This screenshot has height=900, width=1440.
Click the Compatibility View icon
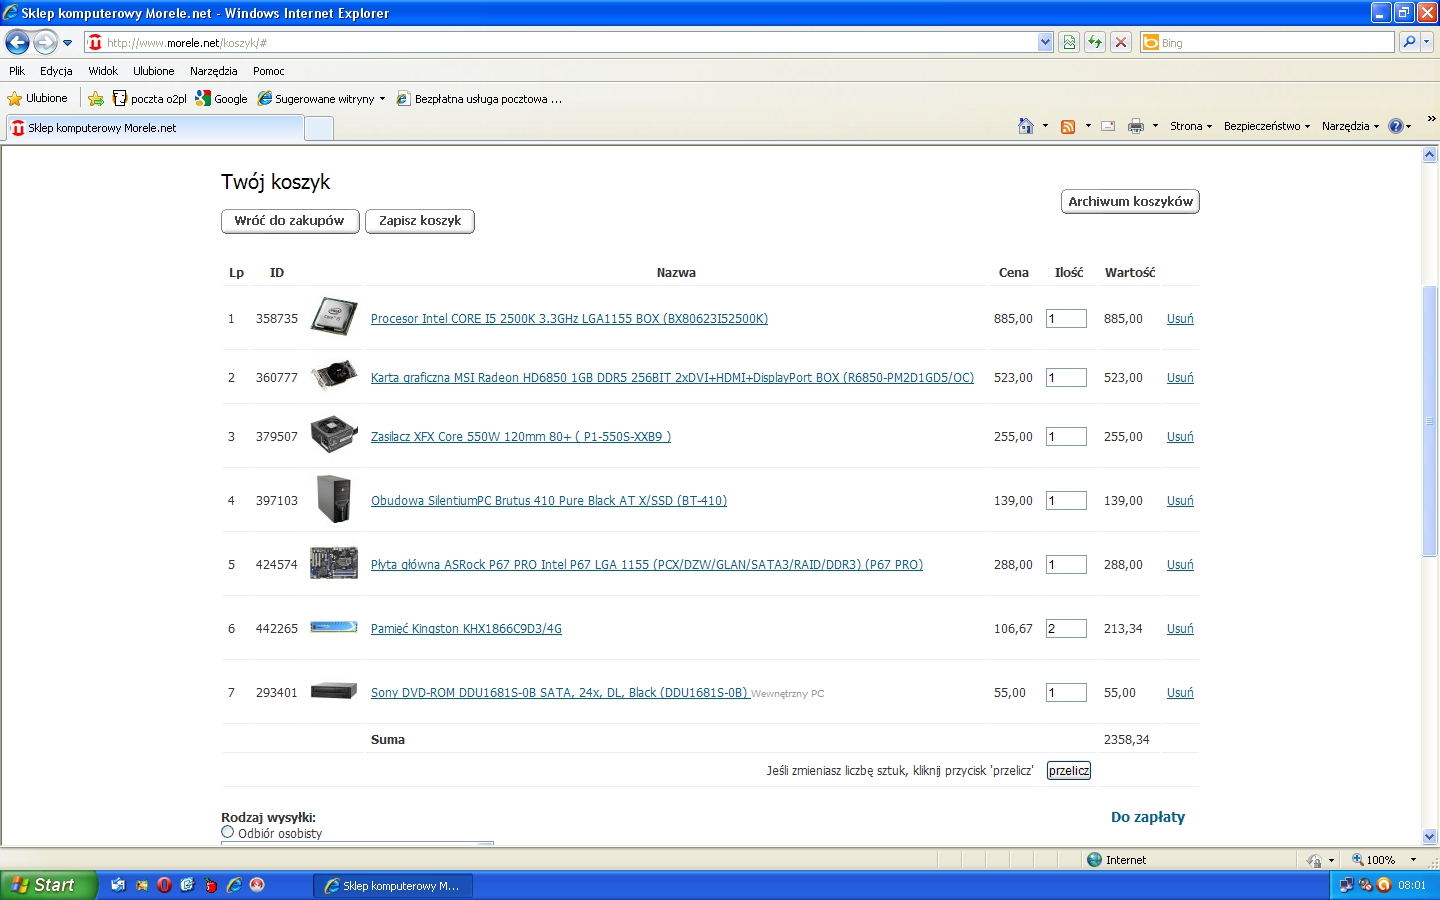point(1069,42)
